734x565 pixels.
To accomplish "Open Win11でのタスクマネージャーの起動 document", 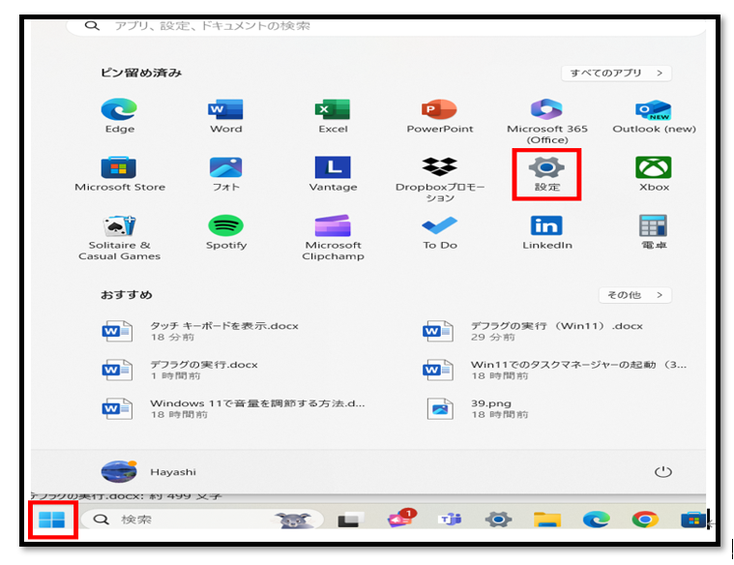I will click(x=554, y=370).
